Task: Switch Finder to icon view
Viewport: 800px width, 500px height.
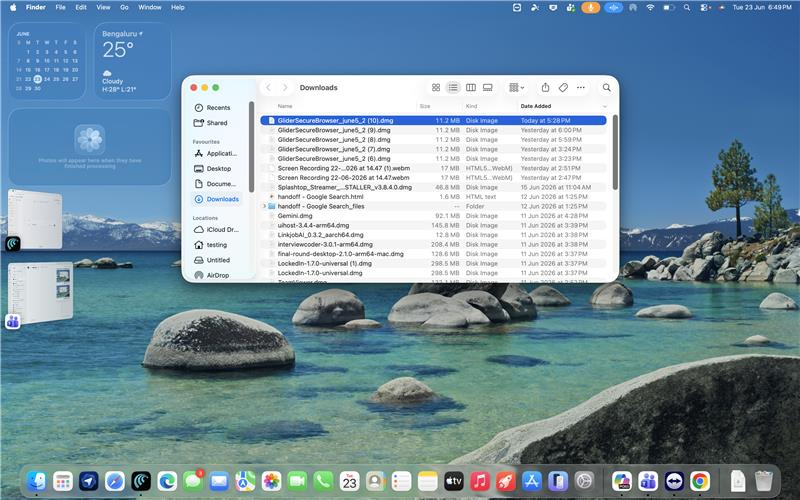Action: [436, 88]
